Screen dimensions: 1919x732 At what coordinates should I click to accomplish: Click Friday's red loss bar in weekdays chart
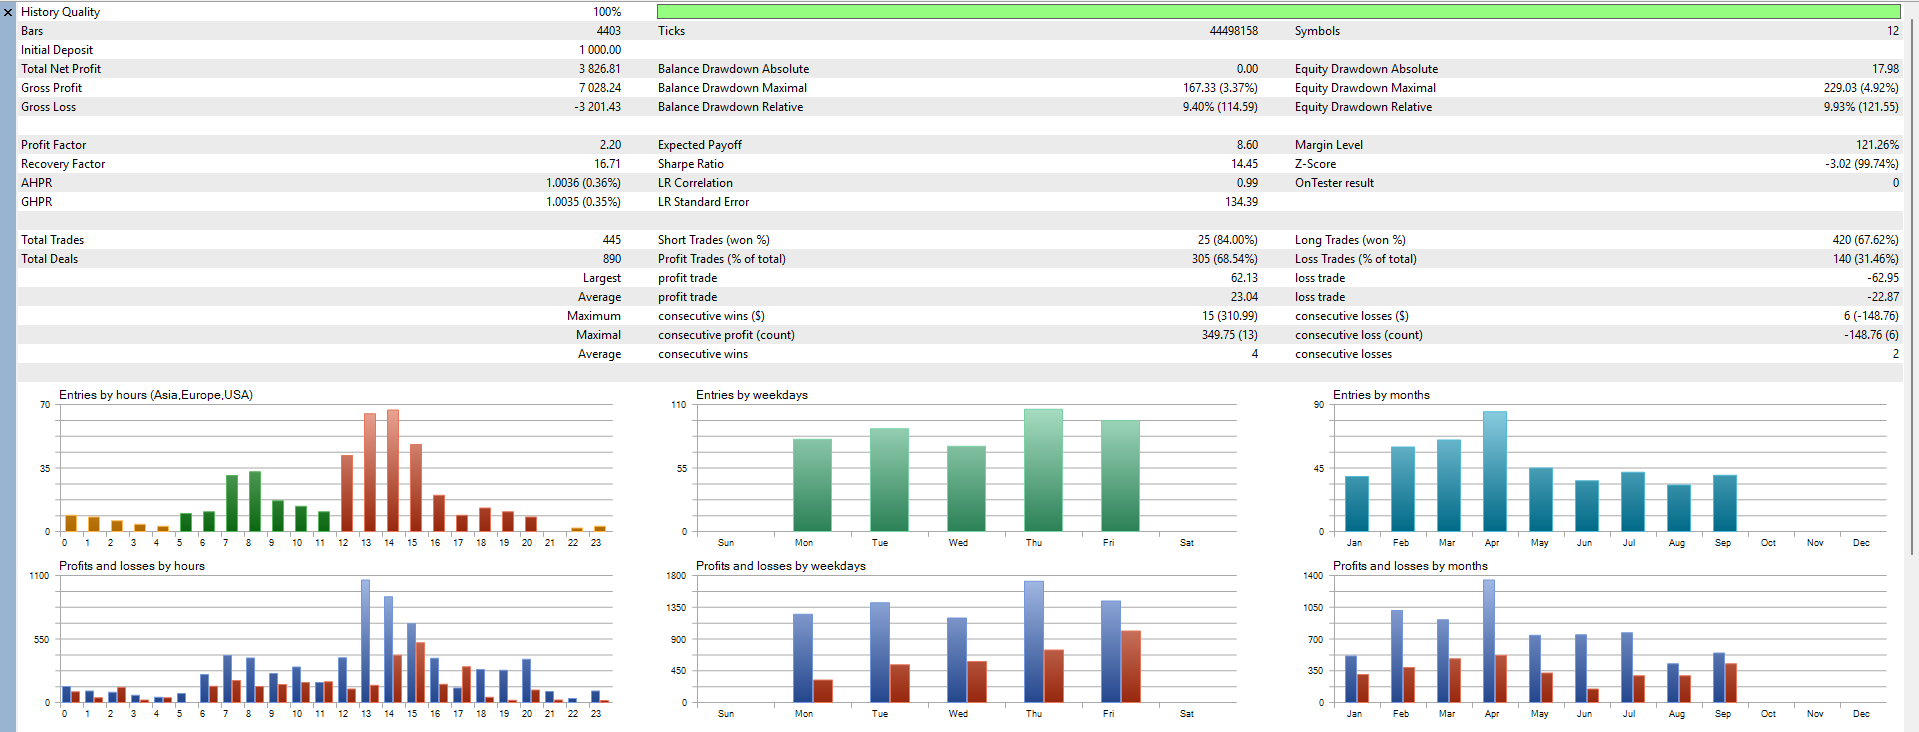click(1130, 666)
